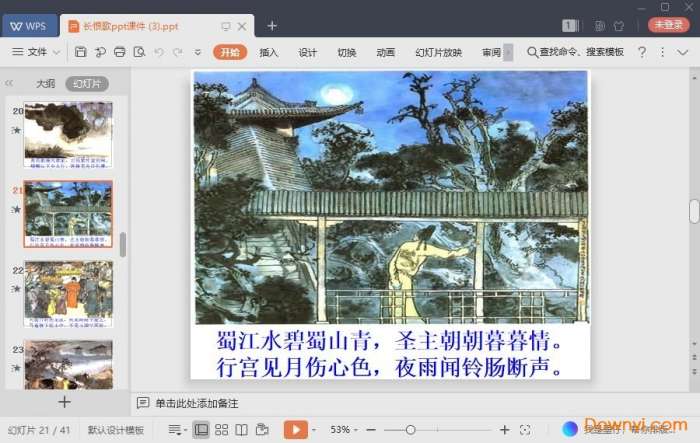Click the 未登录 login button

[668, 25]
